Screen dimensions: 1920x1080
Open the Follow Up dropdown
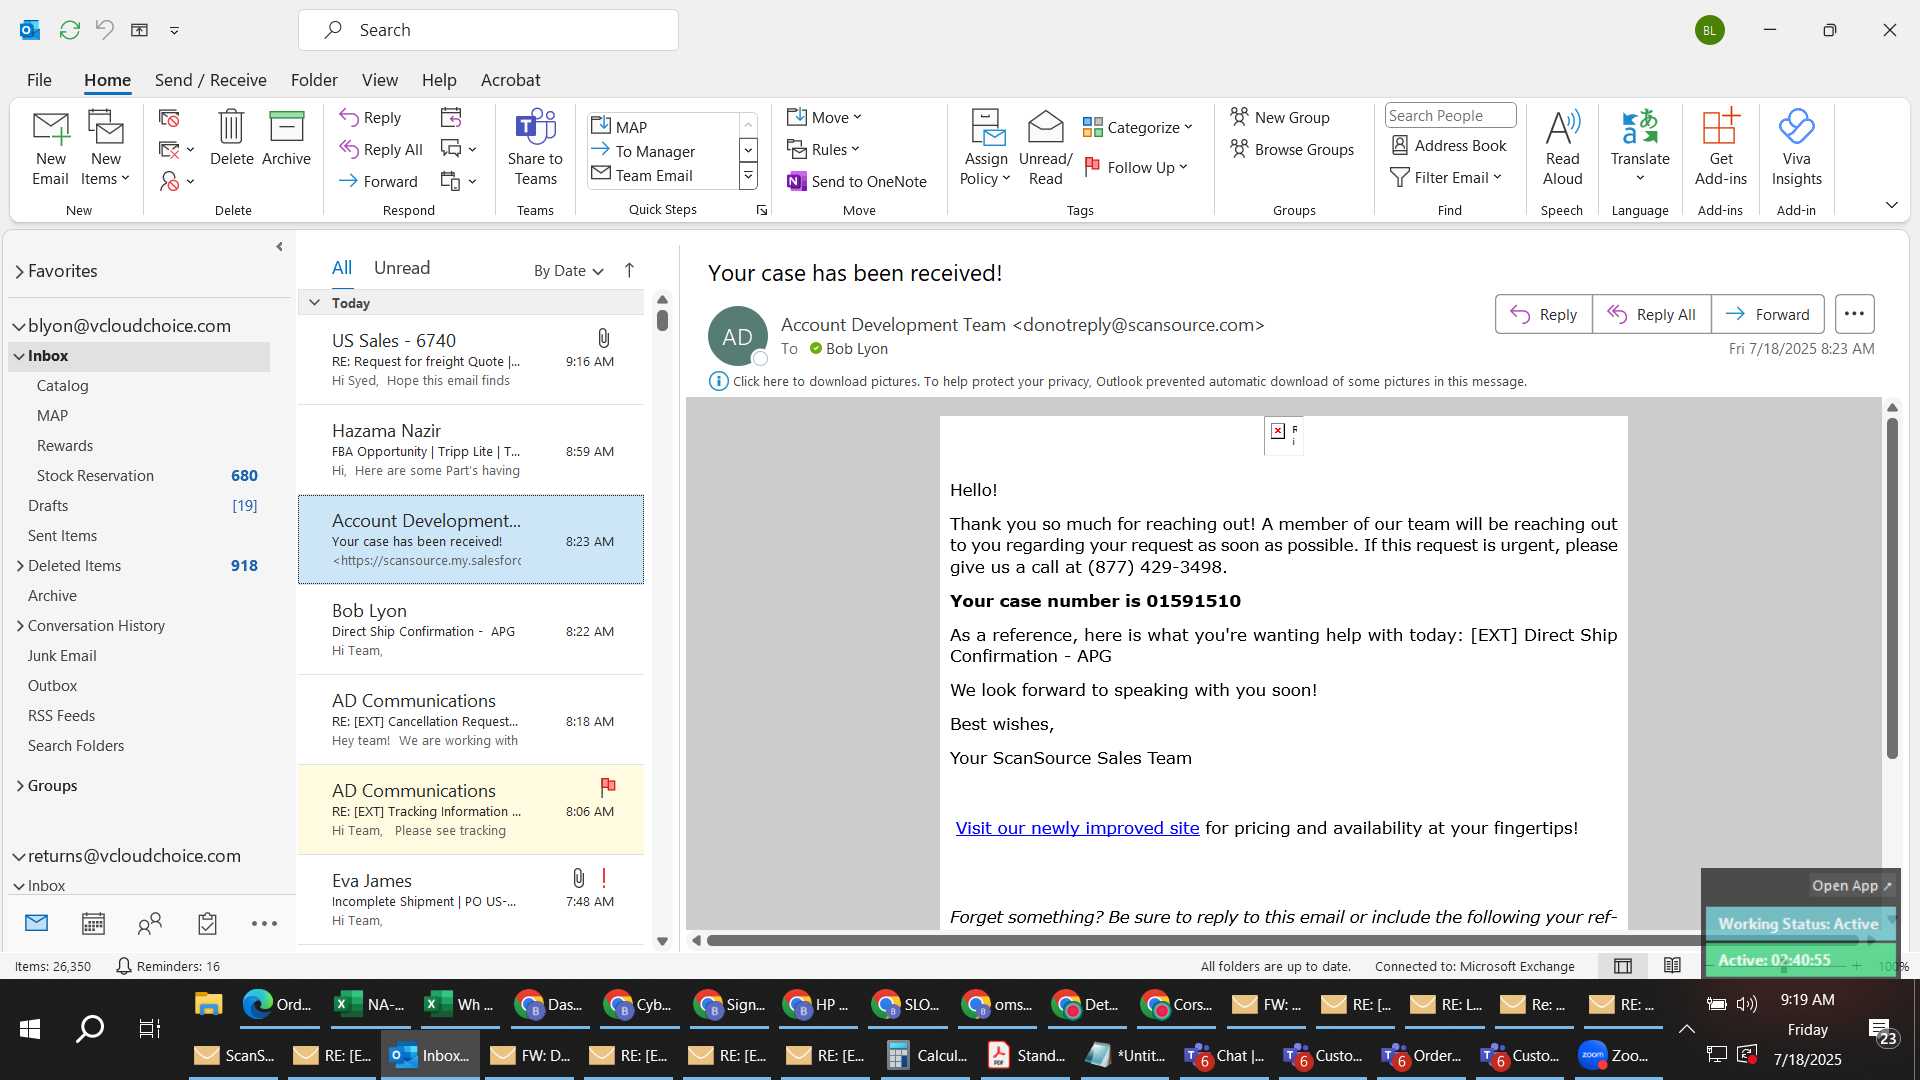click(1136, 167)
